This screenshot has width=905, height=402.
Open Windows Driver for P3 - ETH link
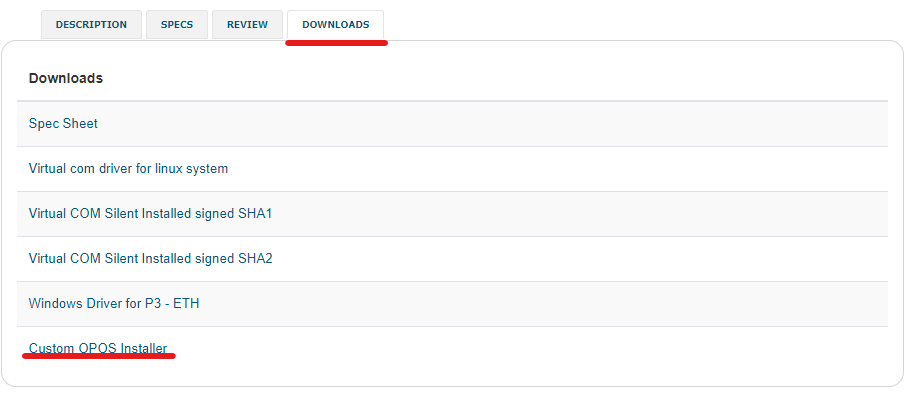point(114,303)
